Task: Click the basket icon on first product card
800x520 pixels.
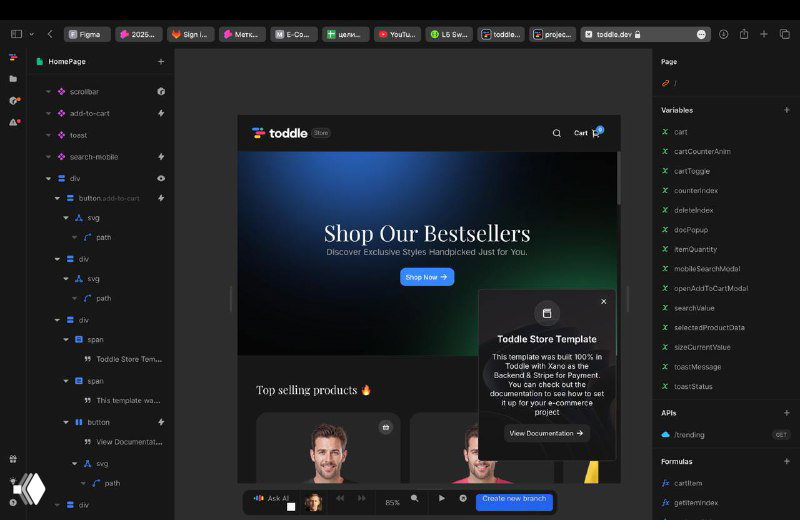Action: (386, 427)
